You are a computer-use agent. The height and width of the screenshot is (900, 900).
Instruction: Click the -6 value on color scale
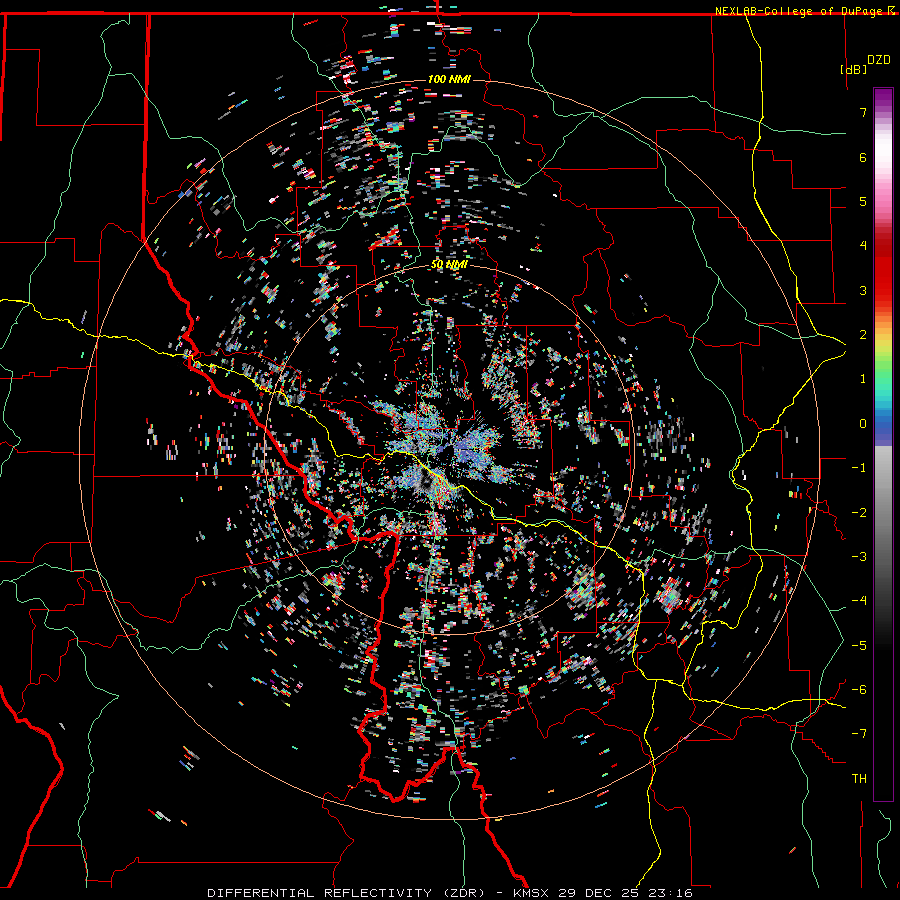[859, 689]
